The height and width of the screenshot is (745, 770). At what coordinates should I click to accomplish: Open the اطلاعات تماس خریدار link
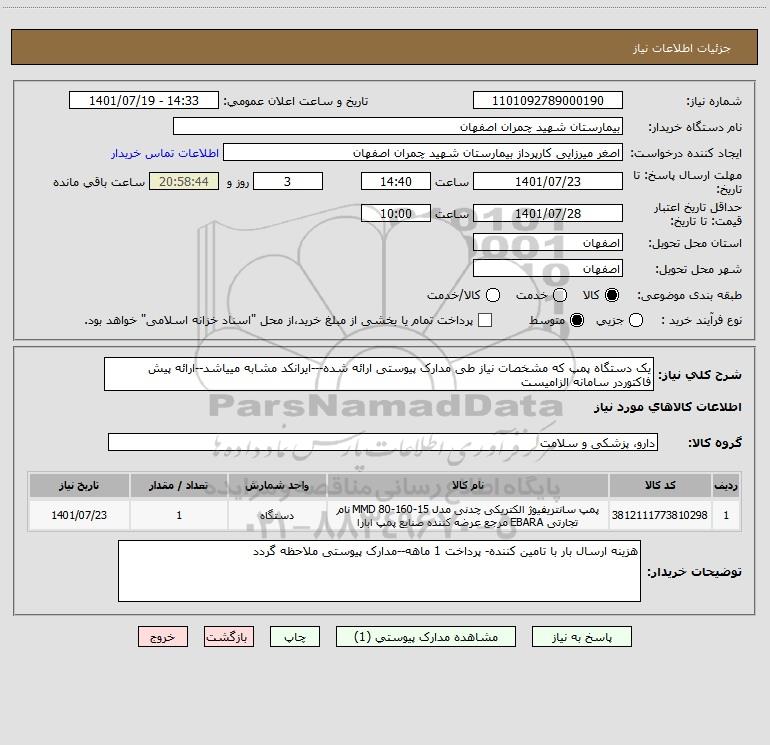165,153
